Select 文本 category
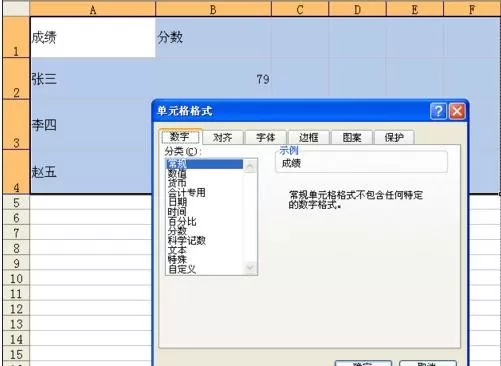501x366 pixels. 205,250
